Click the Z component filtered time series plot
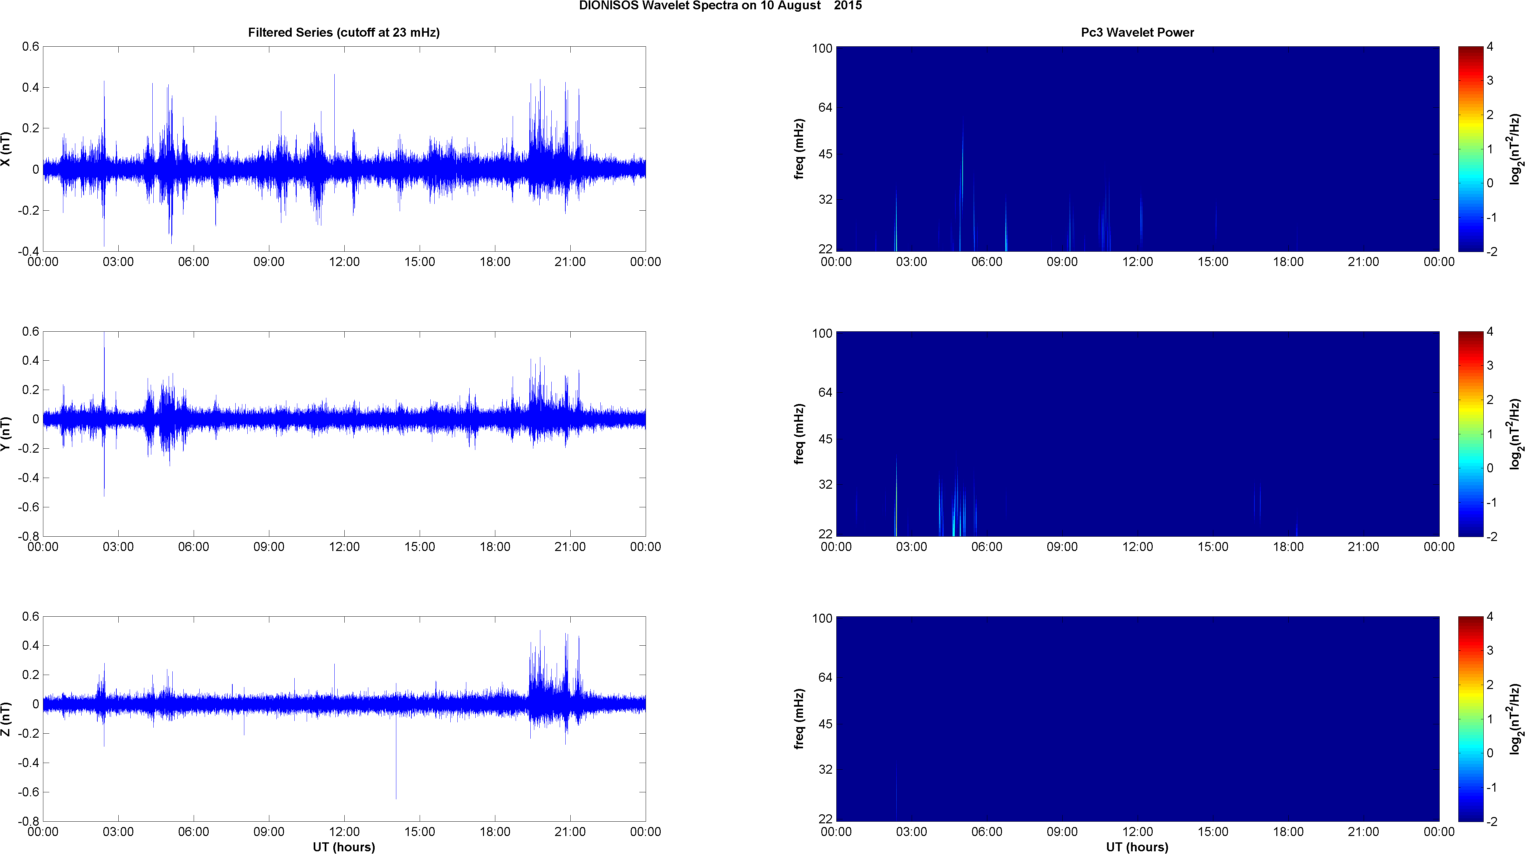This screenshot has height=854, width=1525. tap(344, 719)
